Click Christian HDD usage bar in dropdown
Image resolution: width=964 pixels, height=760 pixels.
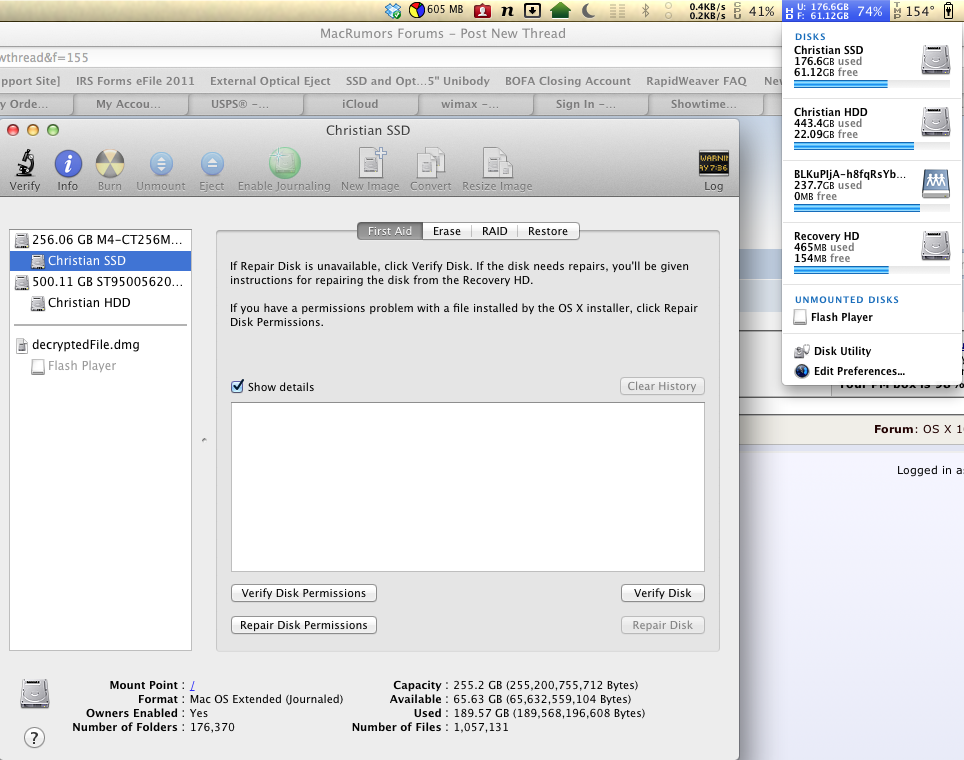[872, 146]
